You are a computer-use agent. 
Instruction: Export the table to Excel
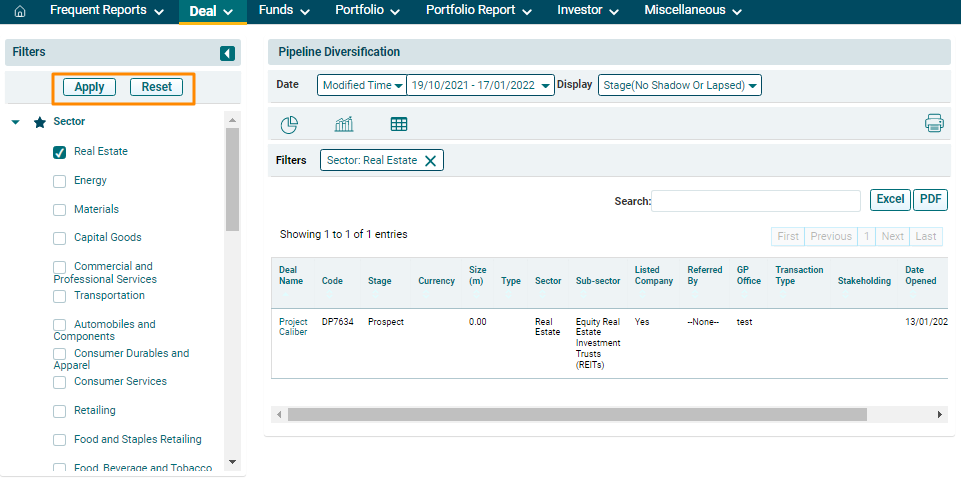889,199
